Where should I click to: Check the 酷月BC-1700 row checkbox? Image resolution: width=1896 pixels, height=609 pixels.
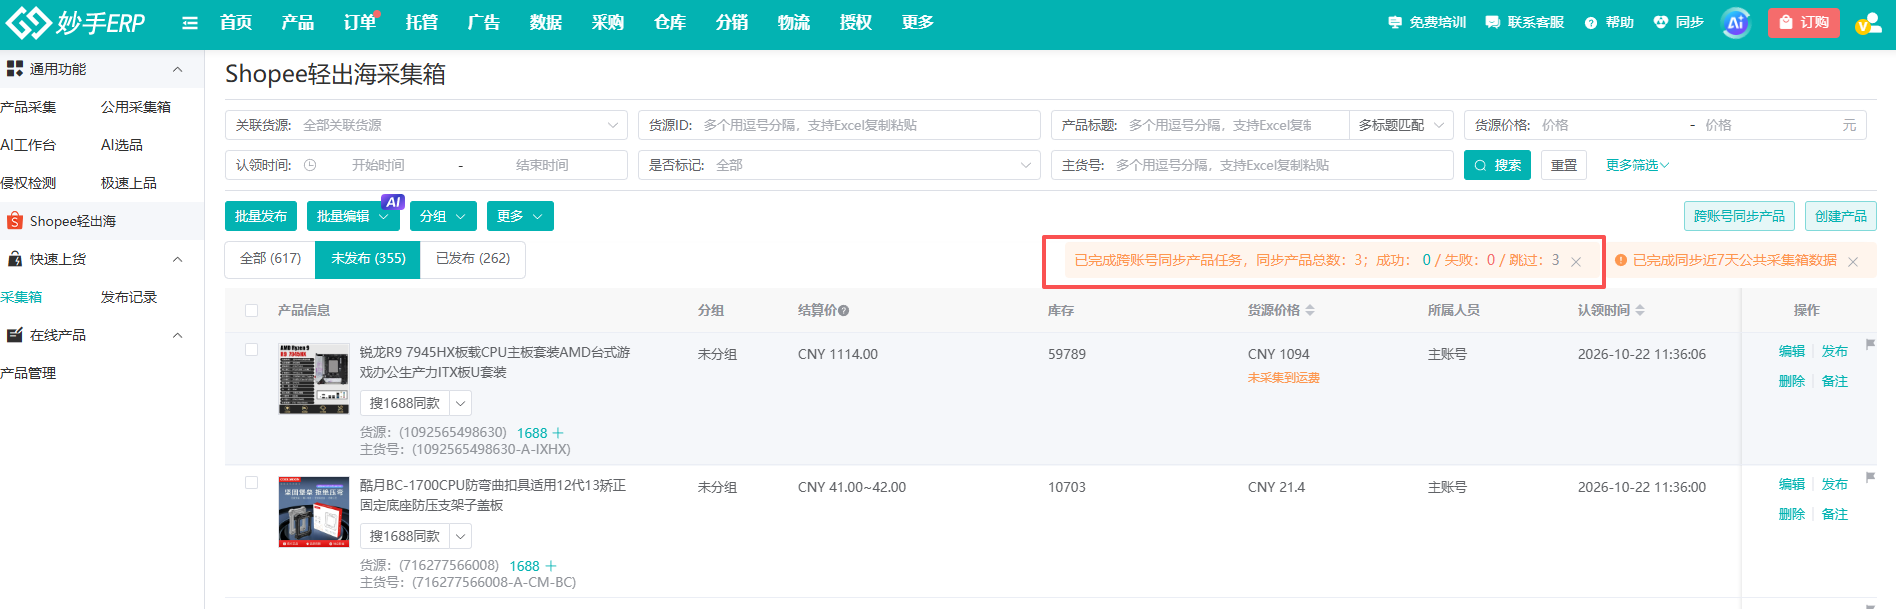point(251,483)
